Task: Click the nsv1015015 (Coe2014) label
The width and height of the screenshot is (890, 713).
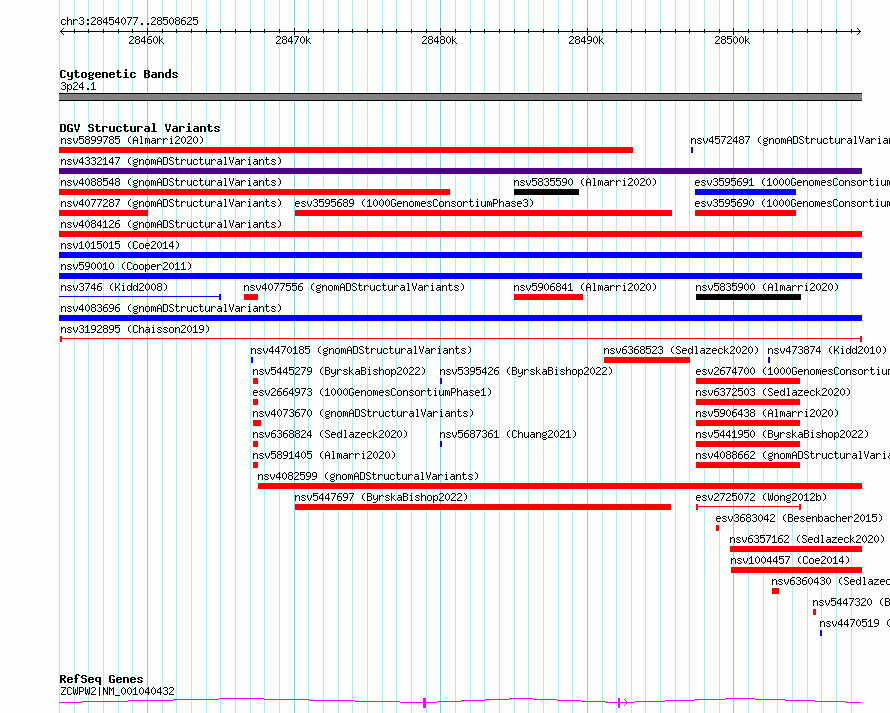Action: [x=120, y=245]
